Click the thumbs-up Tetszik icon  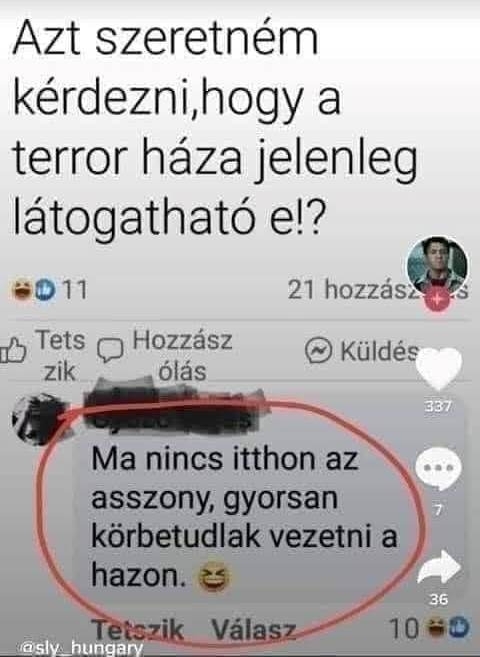pos(13,349)
